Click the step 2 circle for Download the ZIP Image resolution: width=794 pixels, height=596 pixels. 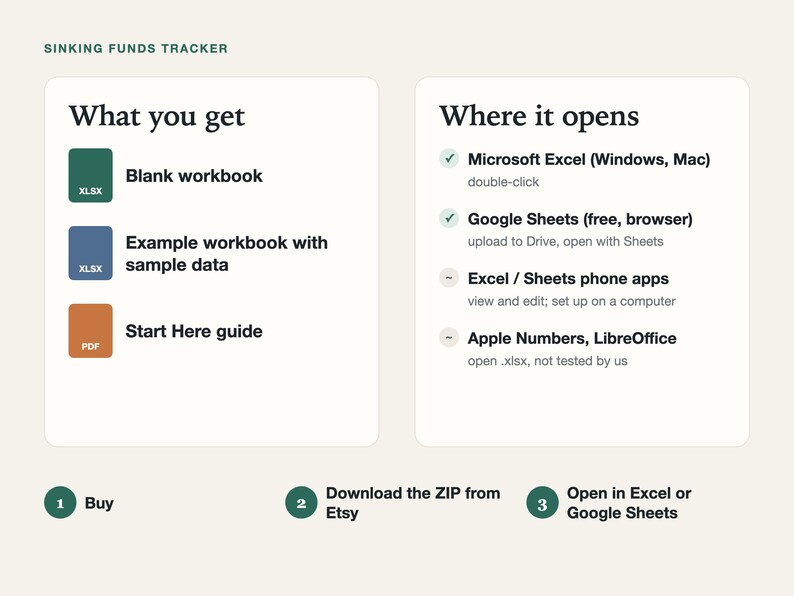click(301, 503)
